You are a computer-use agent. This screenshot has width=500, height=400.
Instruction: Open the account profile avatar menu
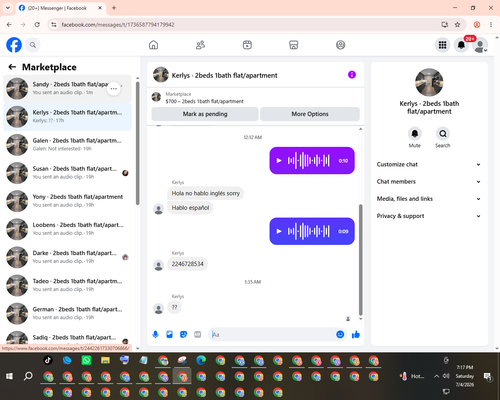tap(480, 45)
